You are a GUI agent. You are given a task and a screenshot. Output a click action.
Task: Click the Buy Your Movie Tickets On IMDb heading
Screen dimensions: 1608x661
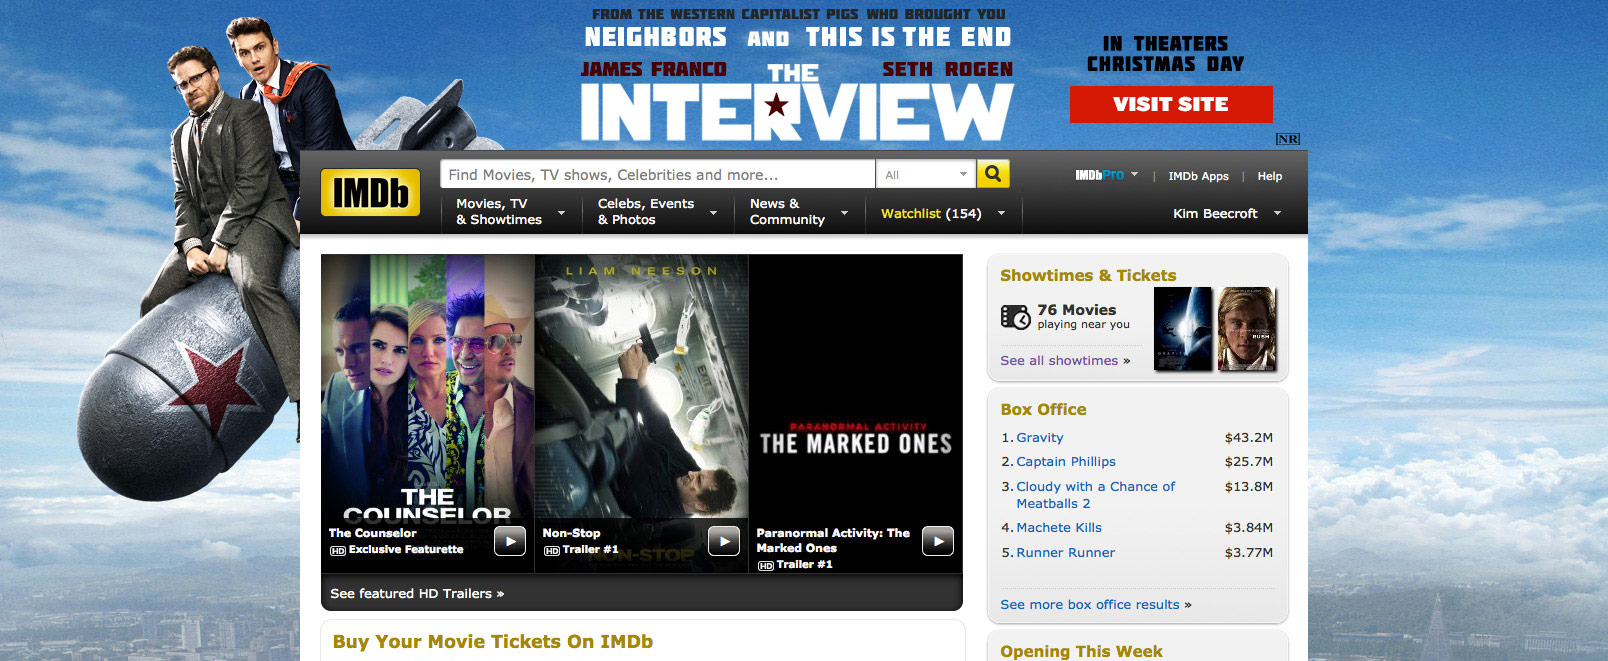coord(493,641)
